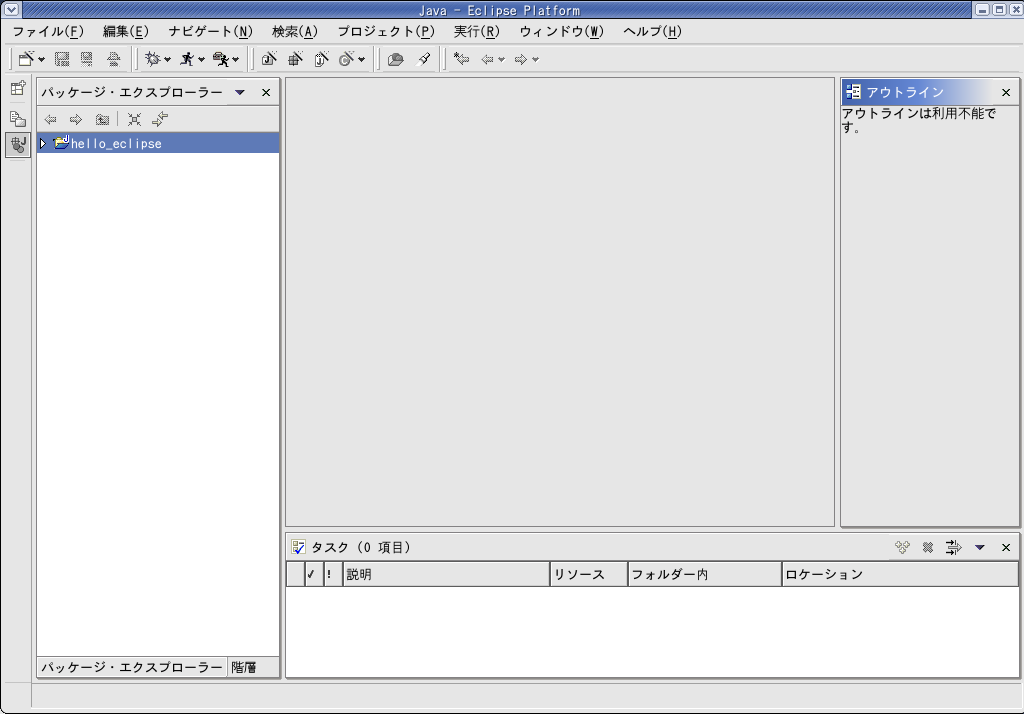Open the プロジェクト(P) menu

click(x=385, y=31)
